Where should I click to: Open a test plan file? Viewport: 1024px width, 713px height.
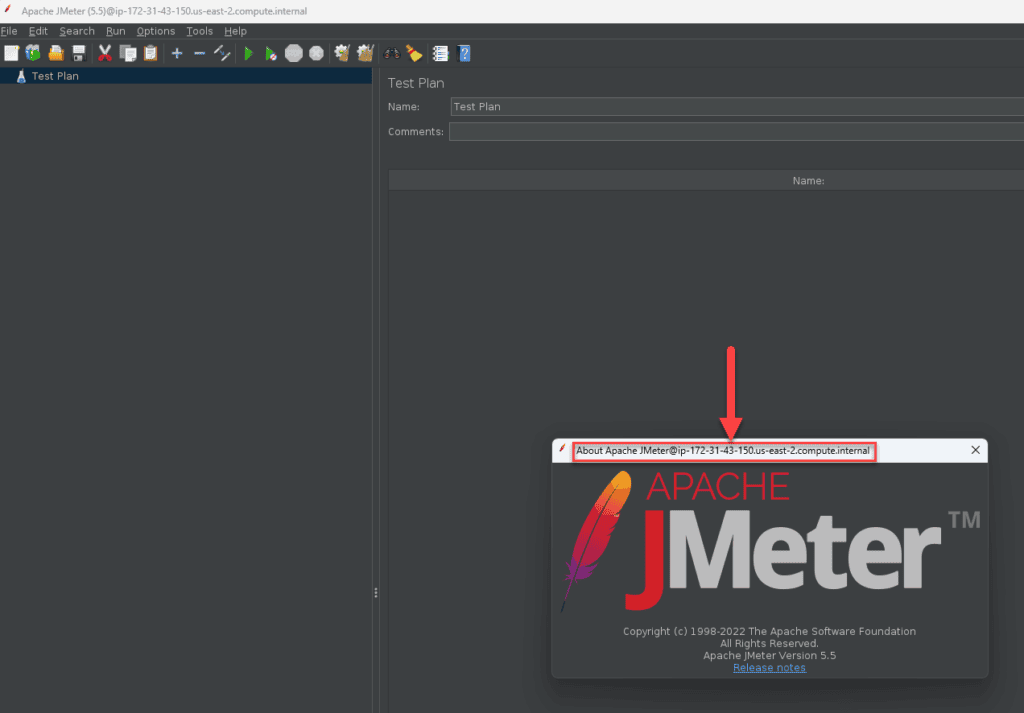[56, 53]
